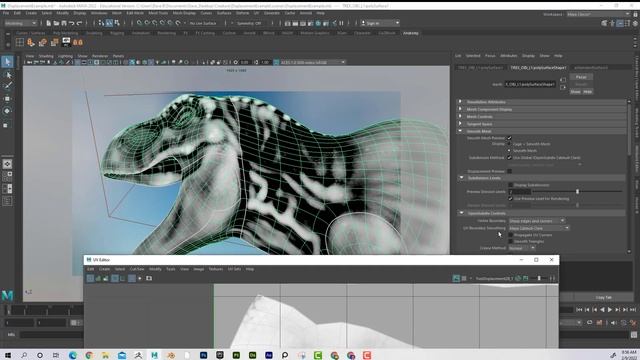640x360 pixels.
Task: Click the first grid shelf icon
Action: [20, 42]
